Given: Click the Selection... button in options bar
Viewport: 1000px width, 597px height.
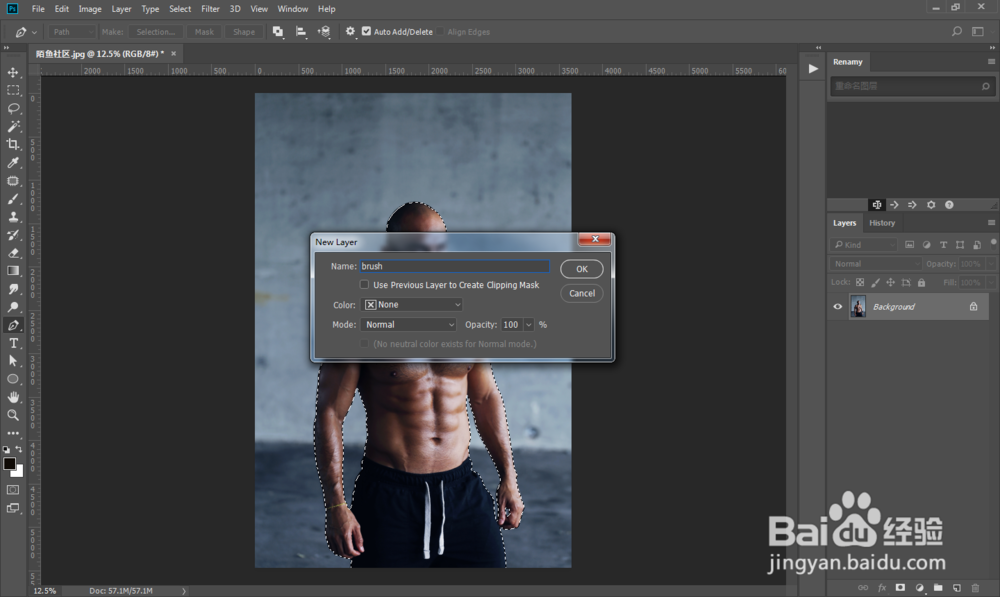Looking at the screenshot, I should click(156, 31).
